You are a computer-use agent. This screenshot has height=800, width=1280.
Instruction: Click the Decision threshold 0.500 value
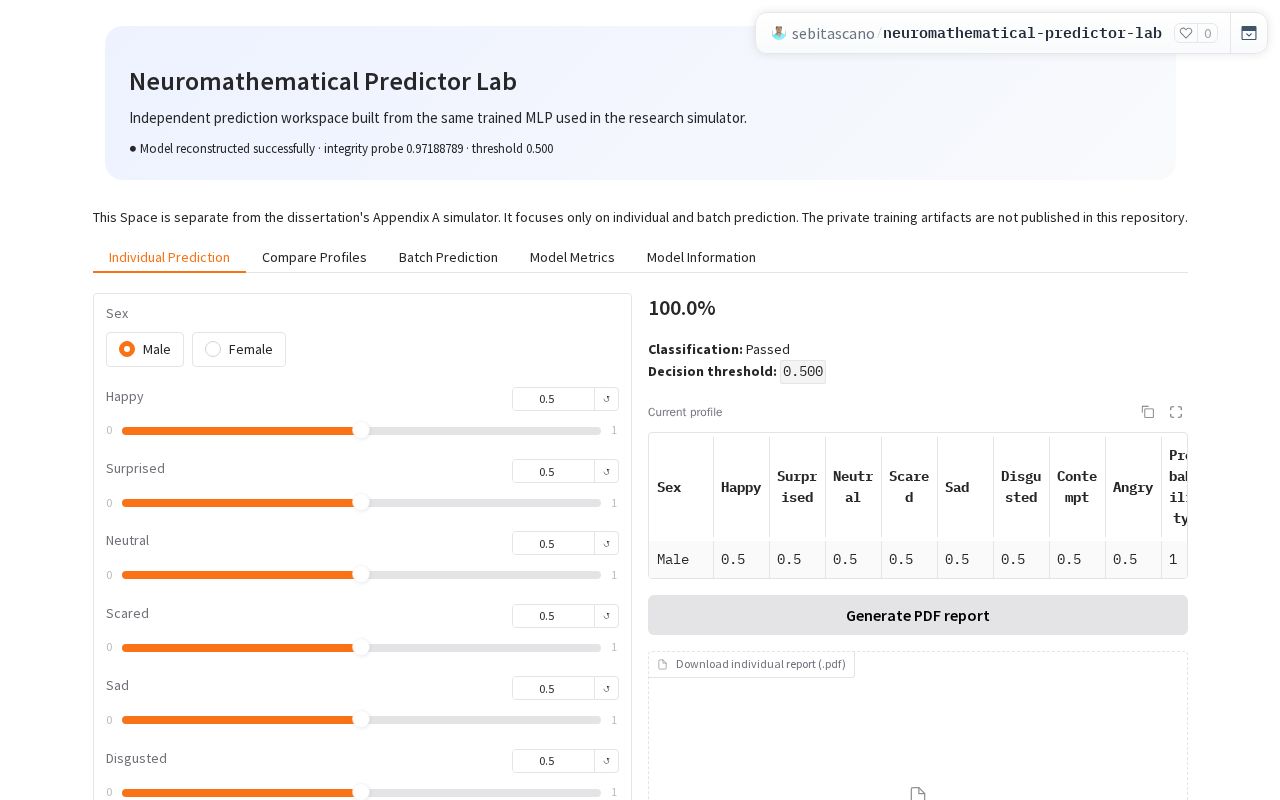coord(803,372)
